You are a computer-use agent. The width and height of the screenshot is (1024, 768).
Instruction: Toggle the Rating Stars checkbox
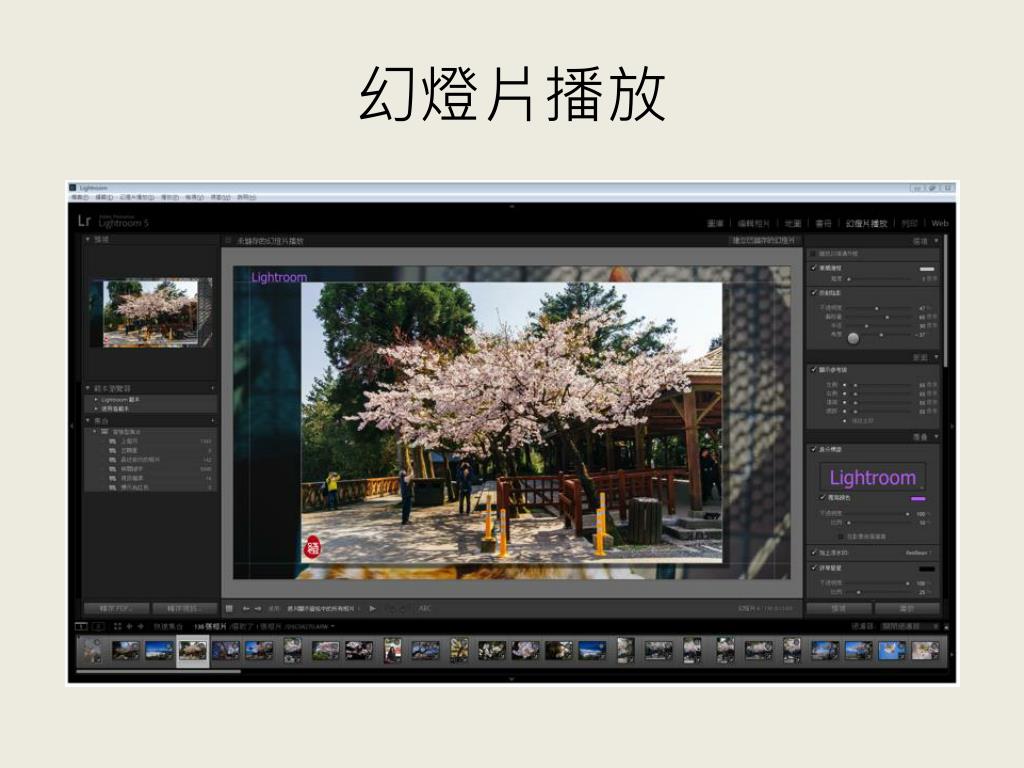click(813, 568)
